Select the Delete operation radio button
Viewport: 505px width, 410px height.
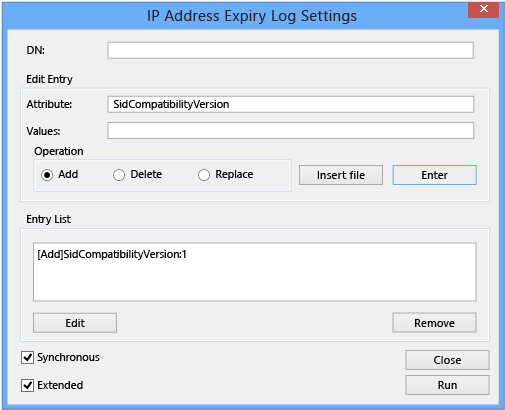click(119, 175)
